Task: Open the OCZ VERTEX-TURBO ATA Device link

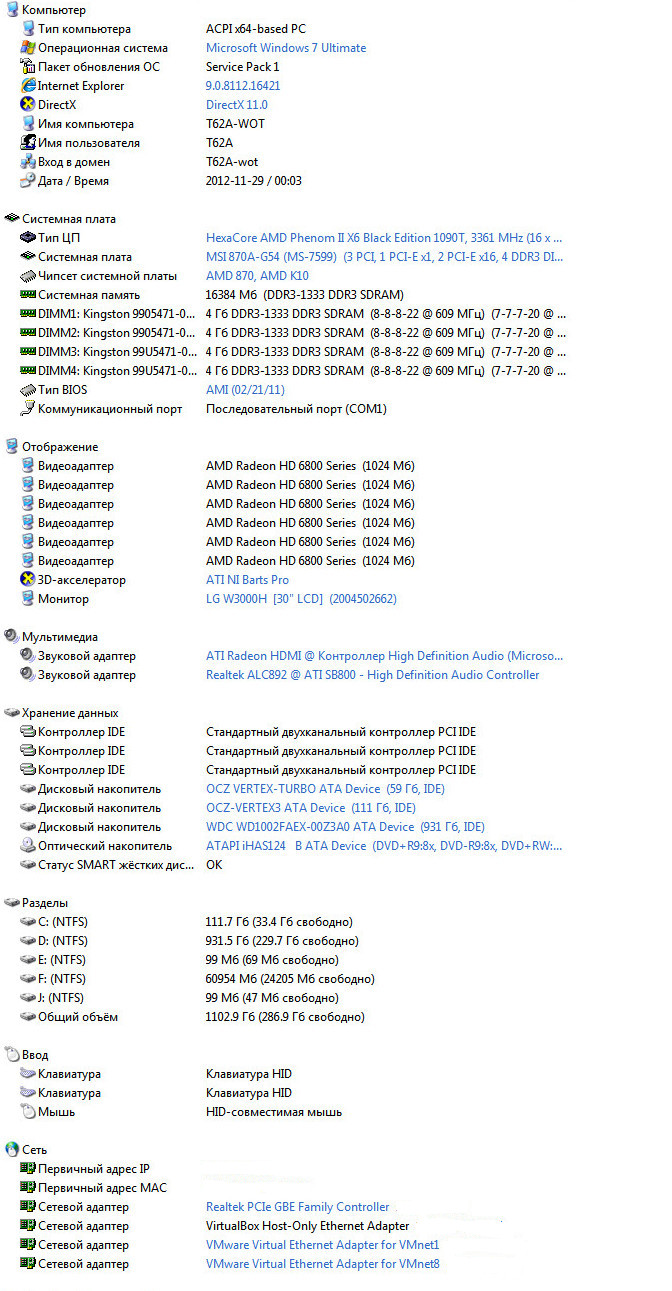Action: 326,789
